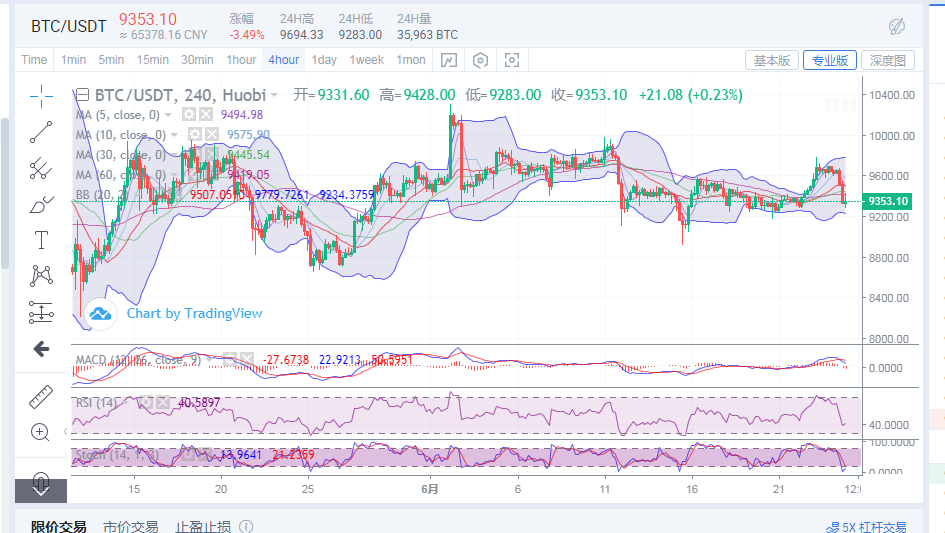Expand RSI (14) dropdown arrow
The height and width of the screenshot is (533, 945).
tap(125, 402)
